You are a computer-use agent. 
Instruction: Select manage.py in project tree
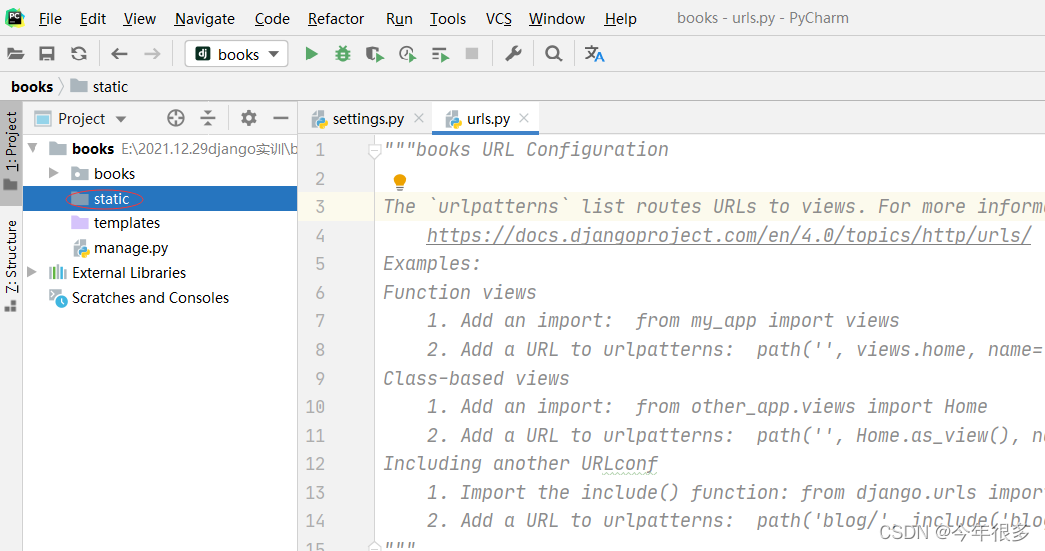pyautogui.click(x=131, y=248)
